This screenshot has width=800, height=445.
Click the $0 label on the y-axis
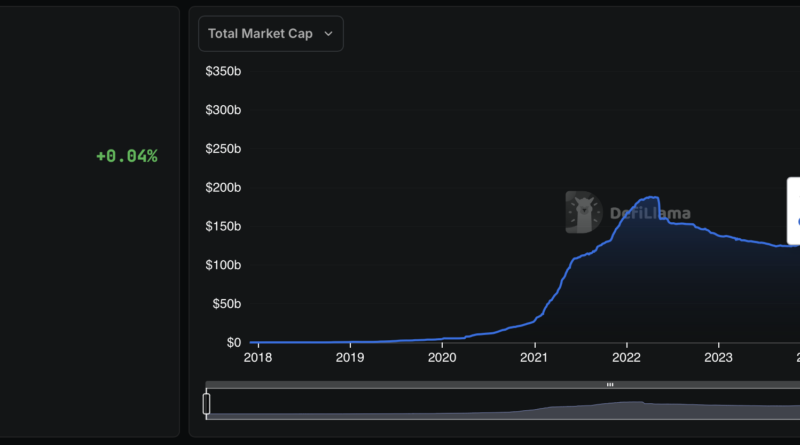[230, 342]
